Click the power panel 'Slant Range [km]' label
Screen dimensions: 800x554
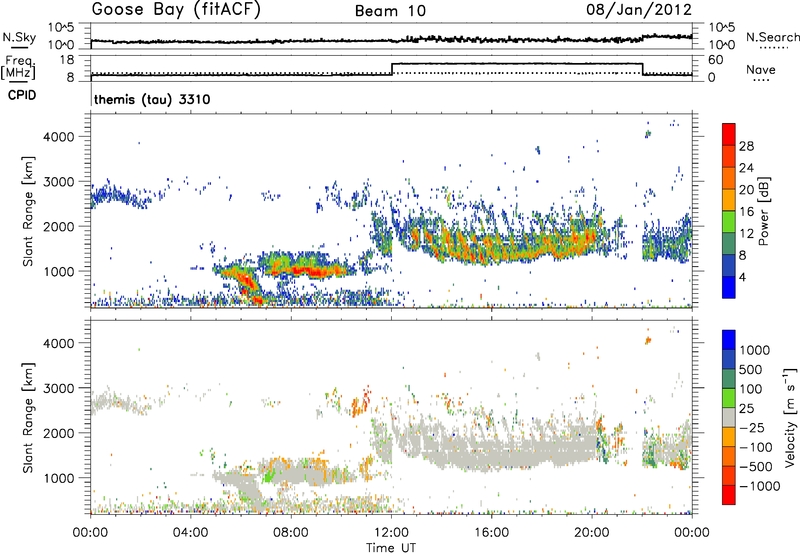(x=28, y=211)
